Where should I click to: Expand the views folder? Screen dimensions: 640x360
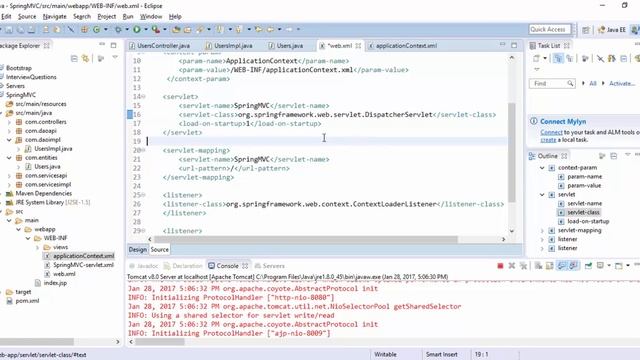38,247
